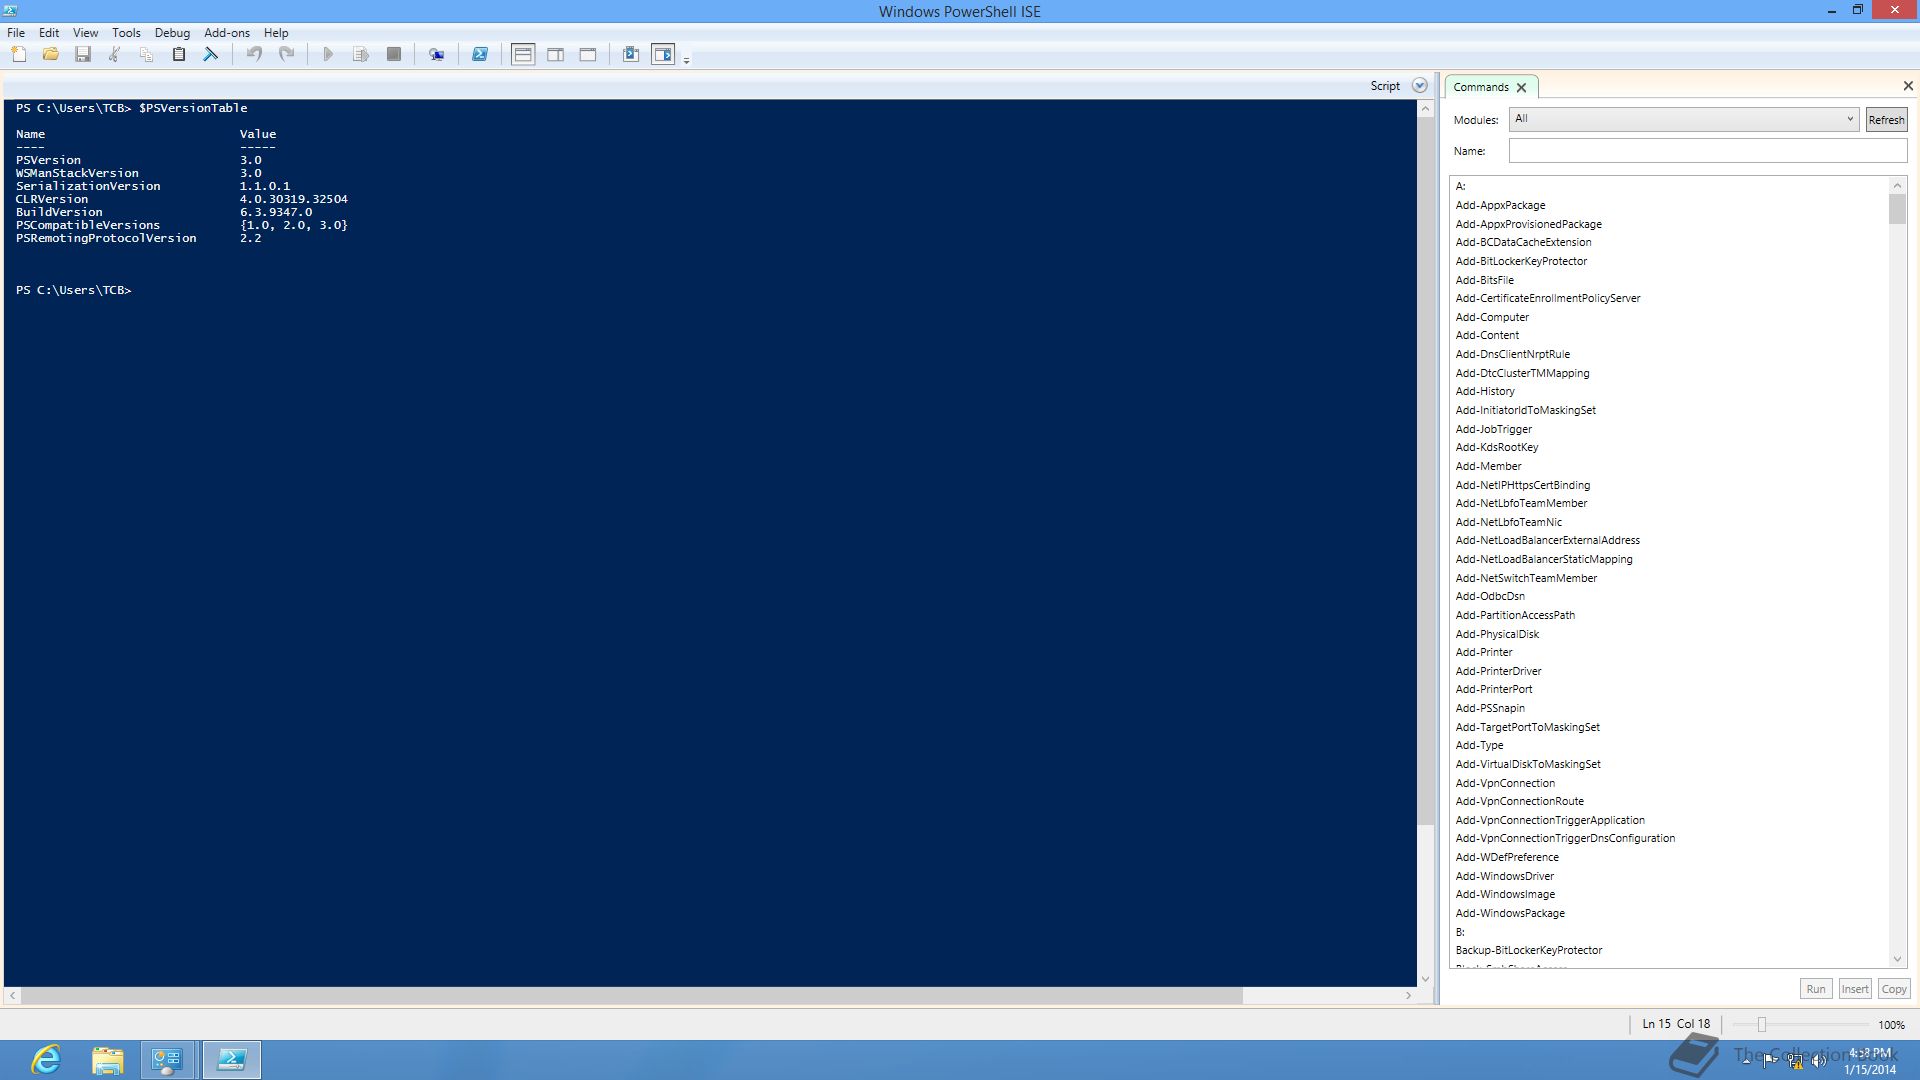Select Add-Computer command

point(1492,317)
